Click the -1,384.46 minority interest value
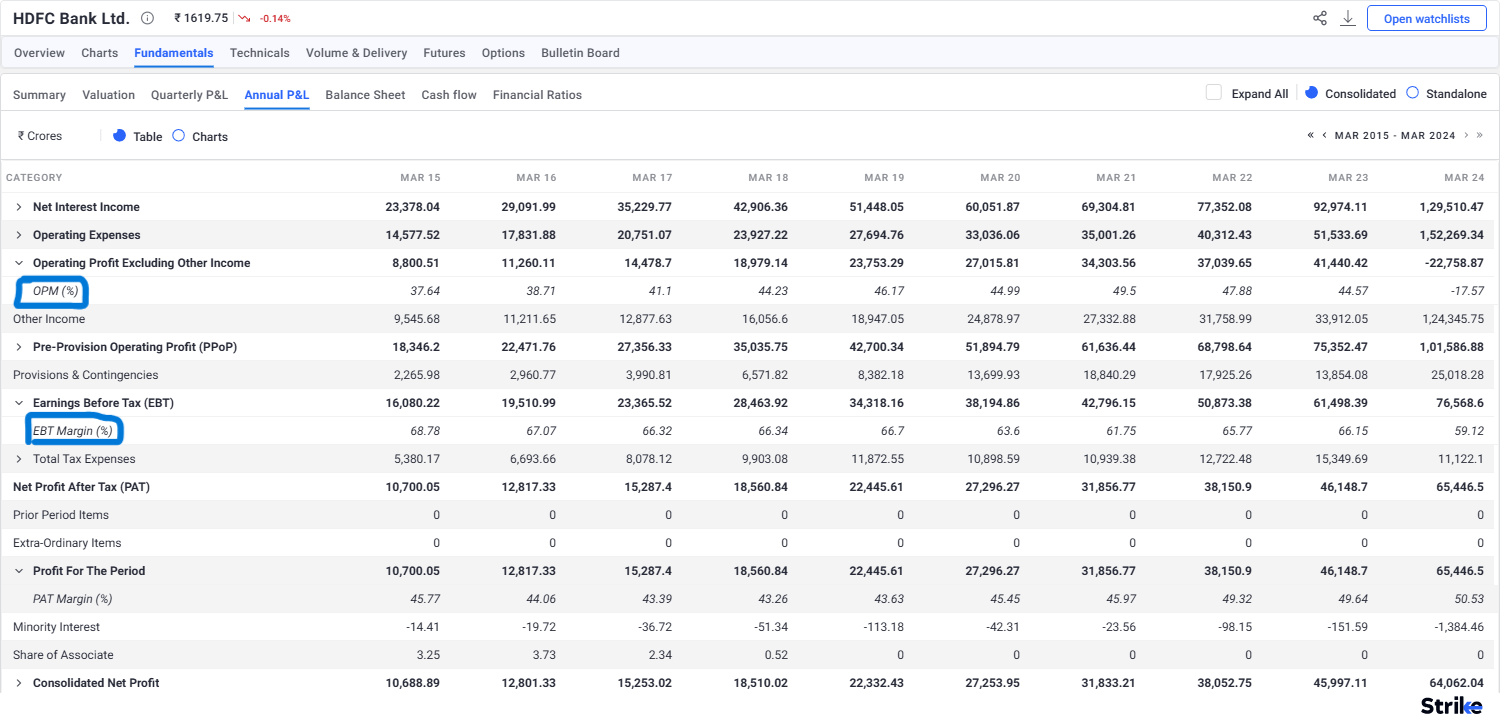 pos(1460,627)
